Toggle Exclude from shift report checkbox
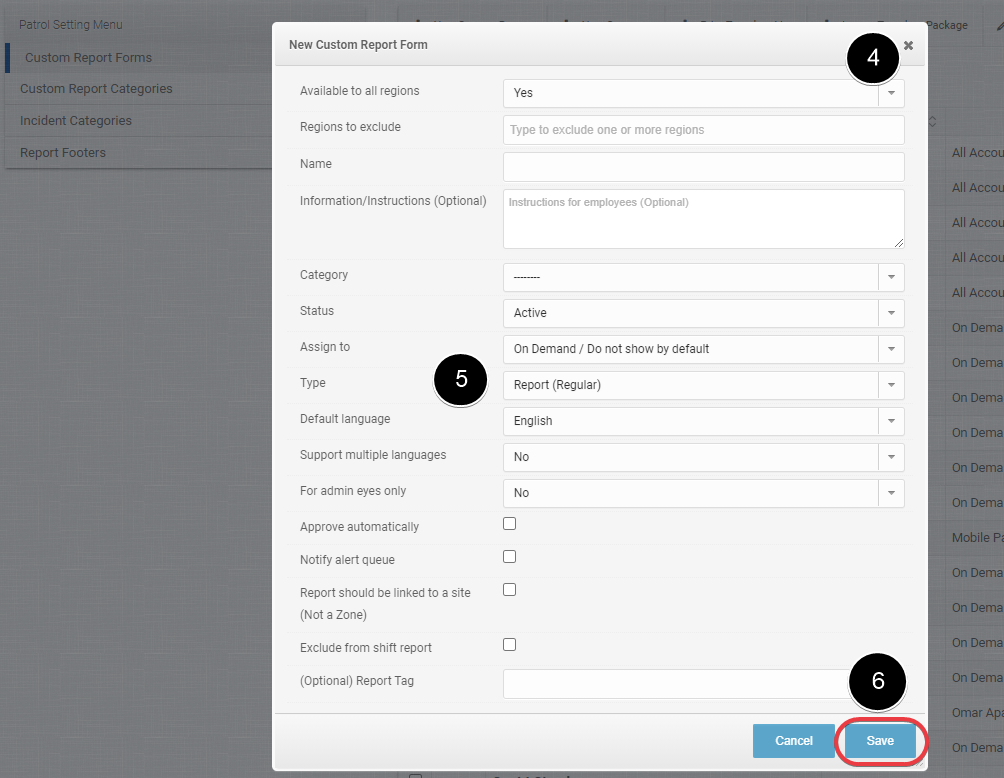This screenshot has width=1004, height=778. 510,645
